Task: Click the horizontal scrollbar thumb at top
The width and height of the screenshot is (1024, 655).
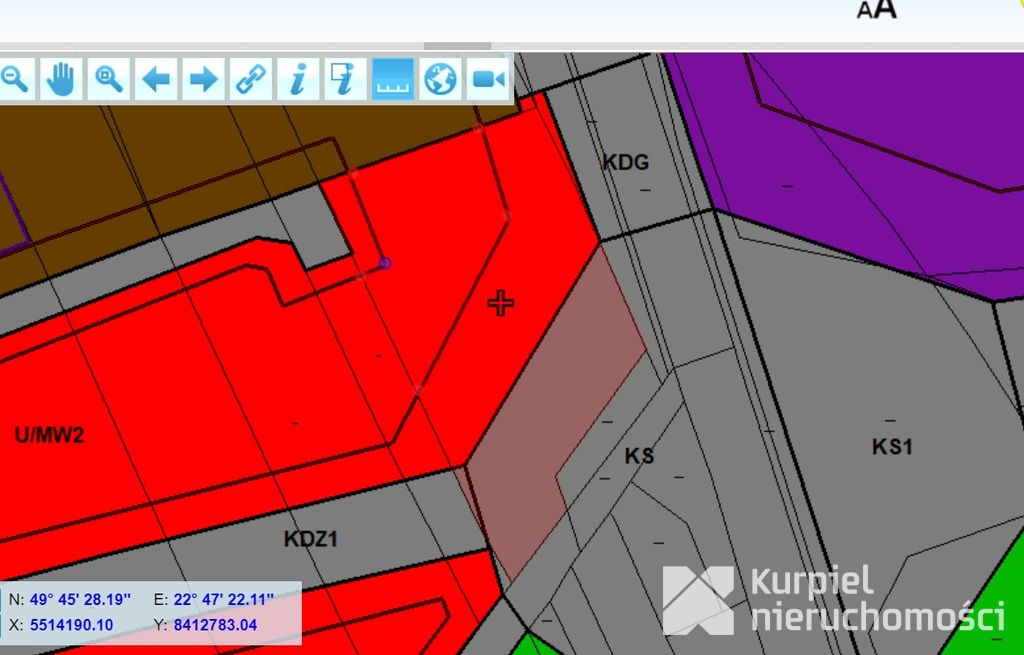Action: tap(457, 46)
